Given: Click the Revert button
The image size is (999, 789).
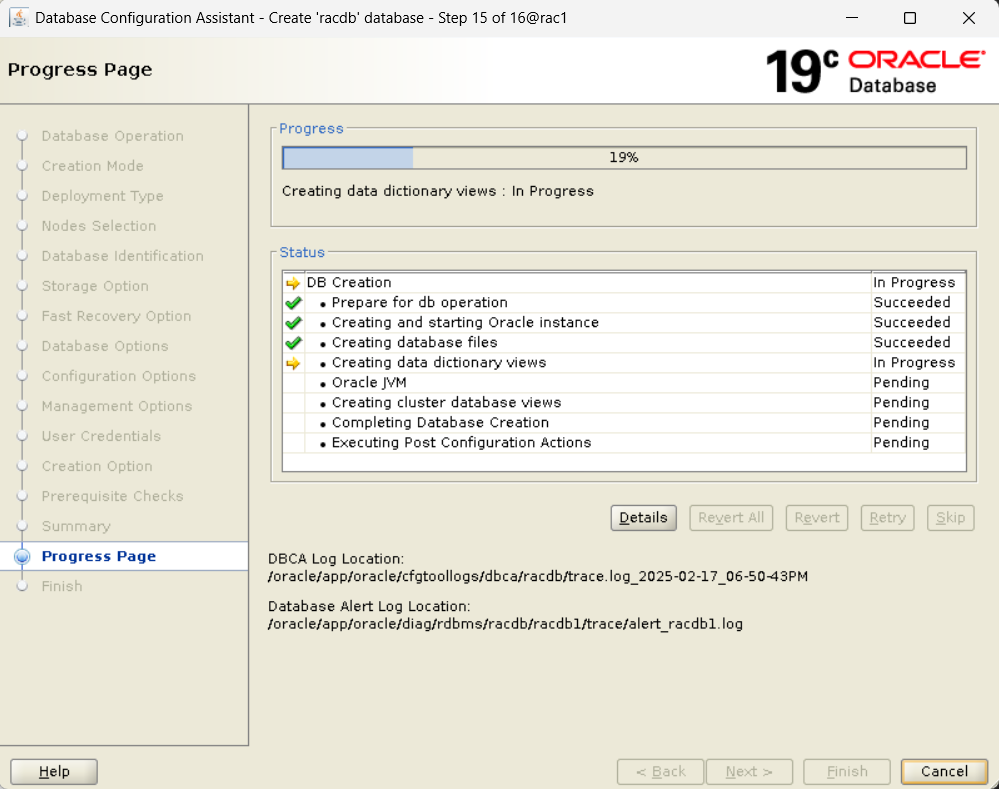Looking at the screenshot, I should point(817,518).
